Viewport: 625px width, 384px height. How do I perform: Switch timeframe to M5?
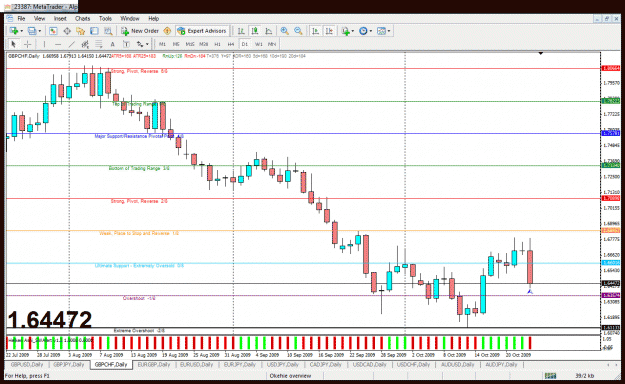pos(176,44)
